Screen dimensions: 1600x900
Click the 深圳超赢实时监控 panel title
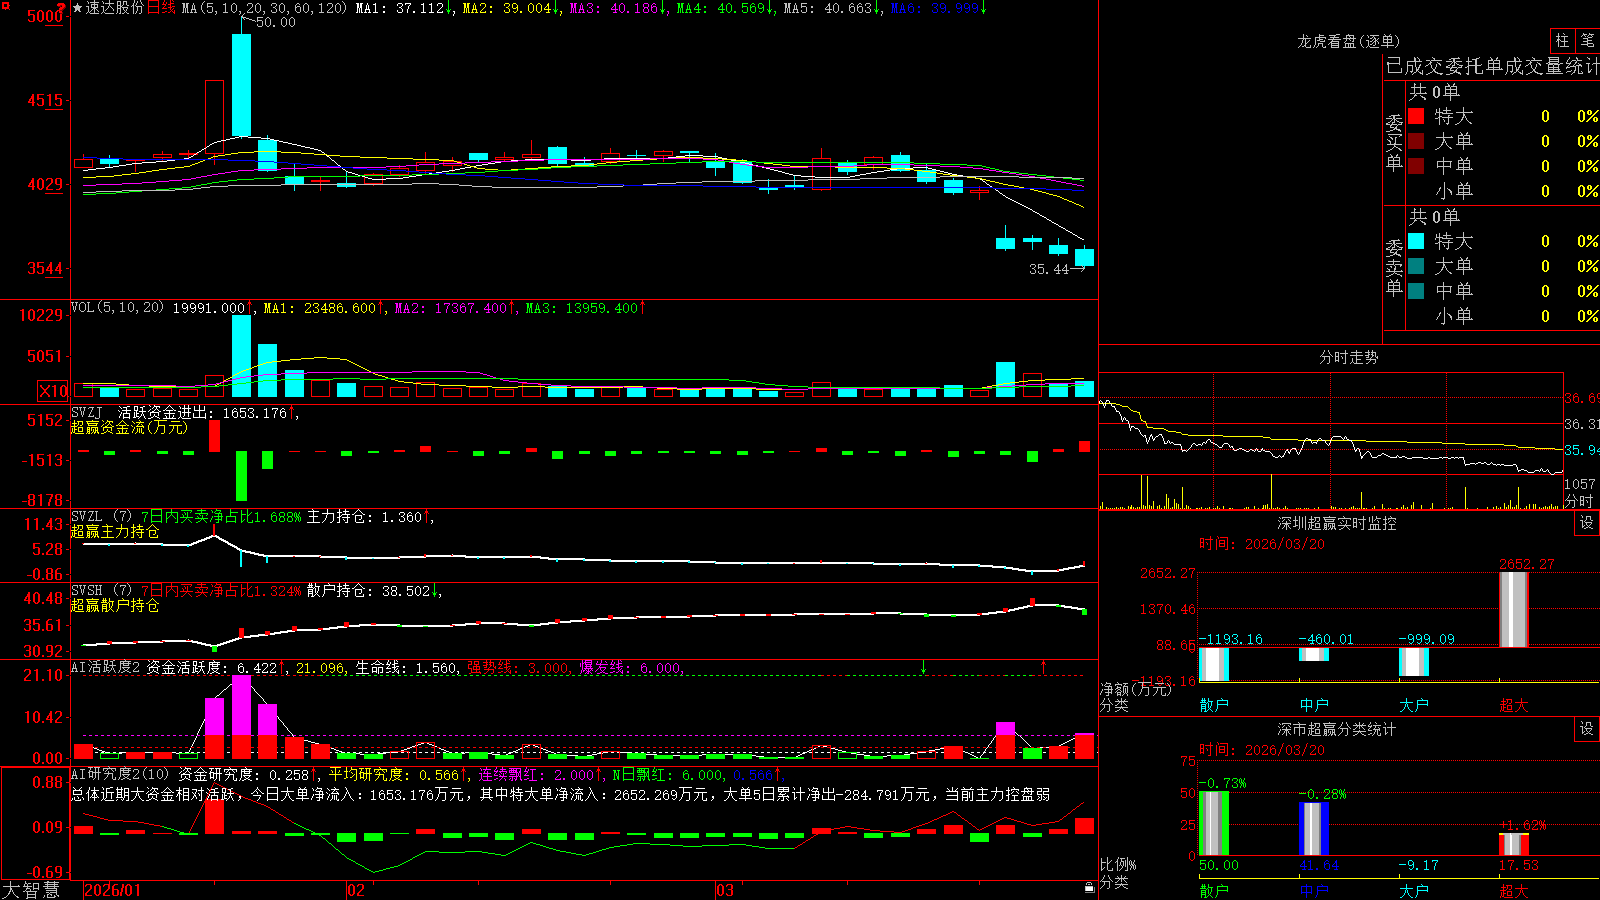[x=1337, y=523]
